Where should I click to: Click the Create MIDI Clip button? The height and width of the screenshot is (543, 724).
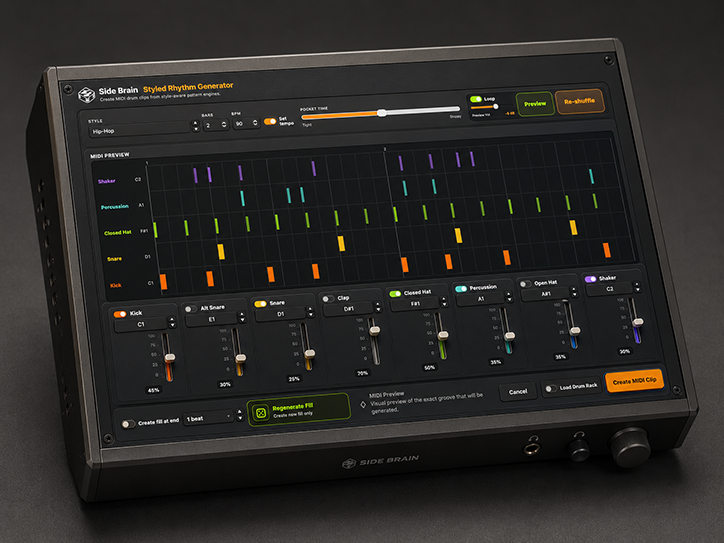click(634, 381)
